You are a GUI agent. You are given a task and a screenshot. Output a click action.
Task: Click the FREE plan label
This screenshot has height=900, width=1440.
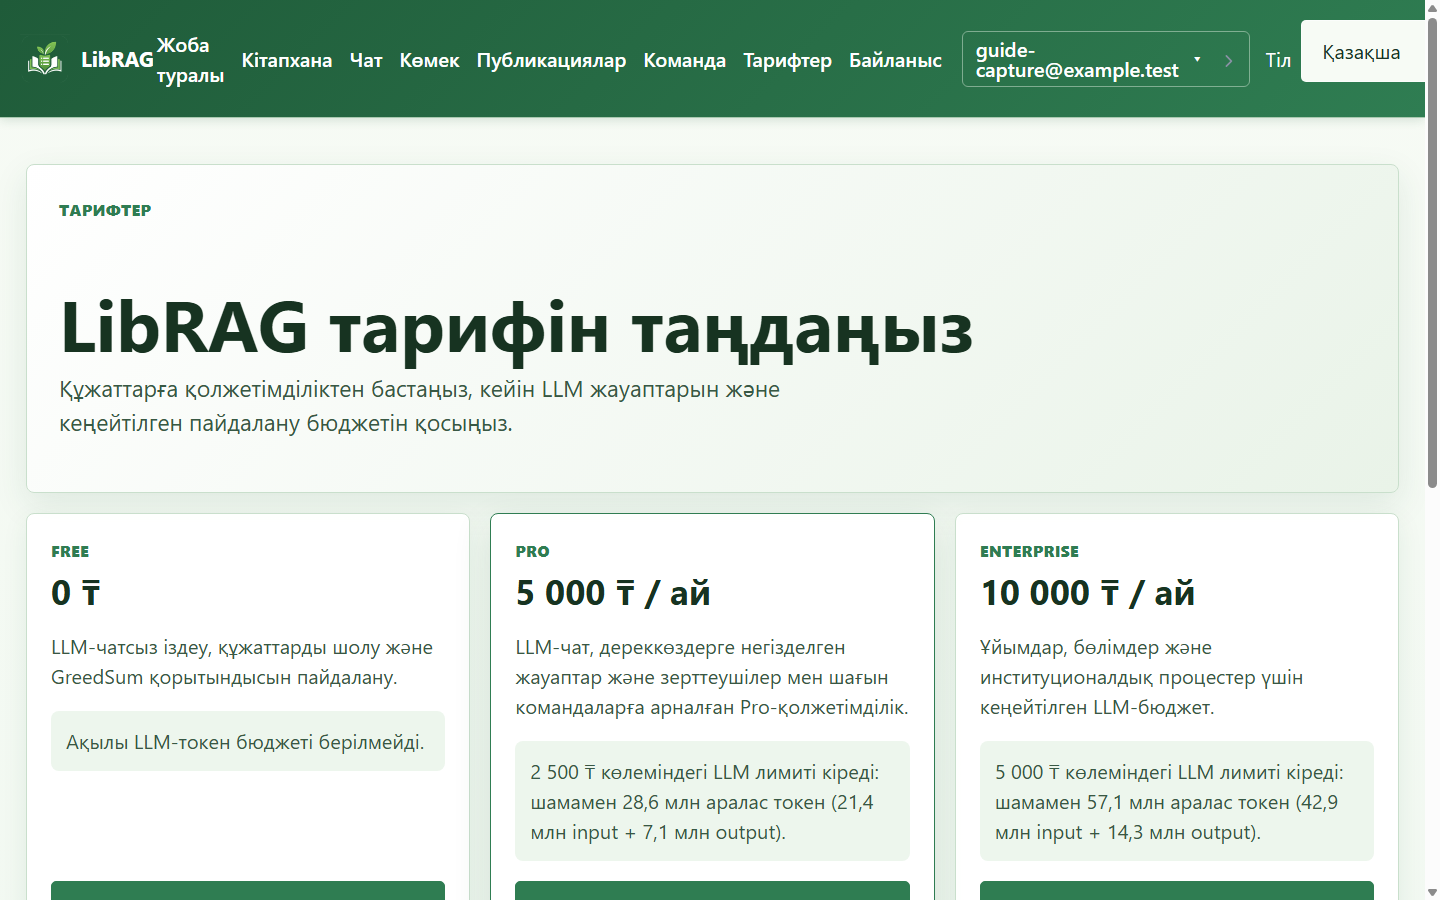click(x=70, y=551)
